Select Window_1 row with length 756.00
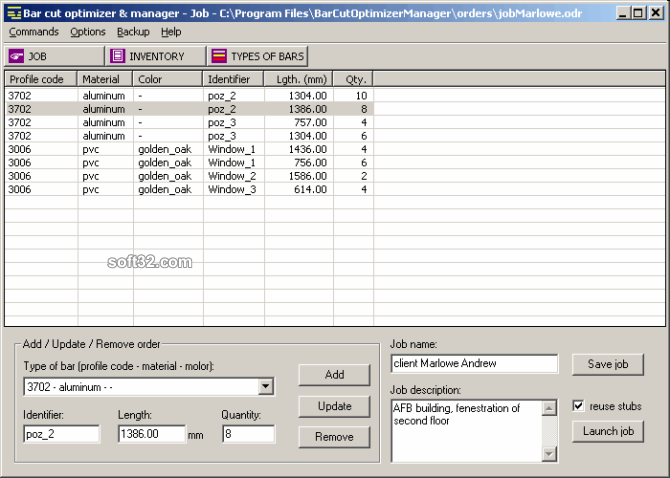 coord(189,162)
